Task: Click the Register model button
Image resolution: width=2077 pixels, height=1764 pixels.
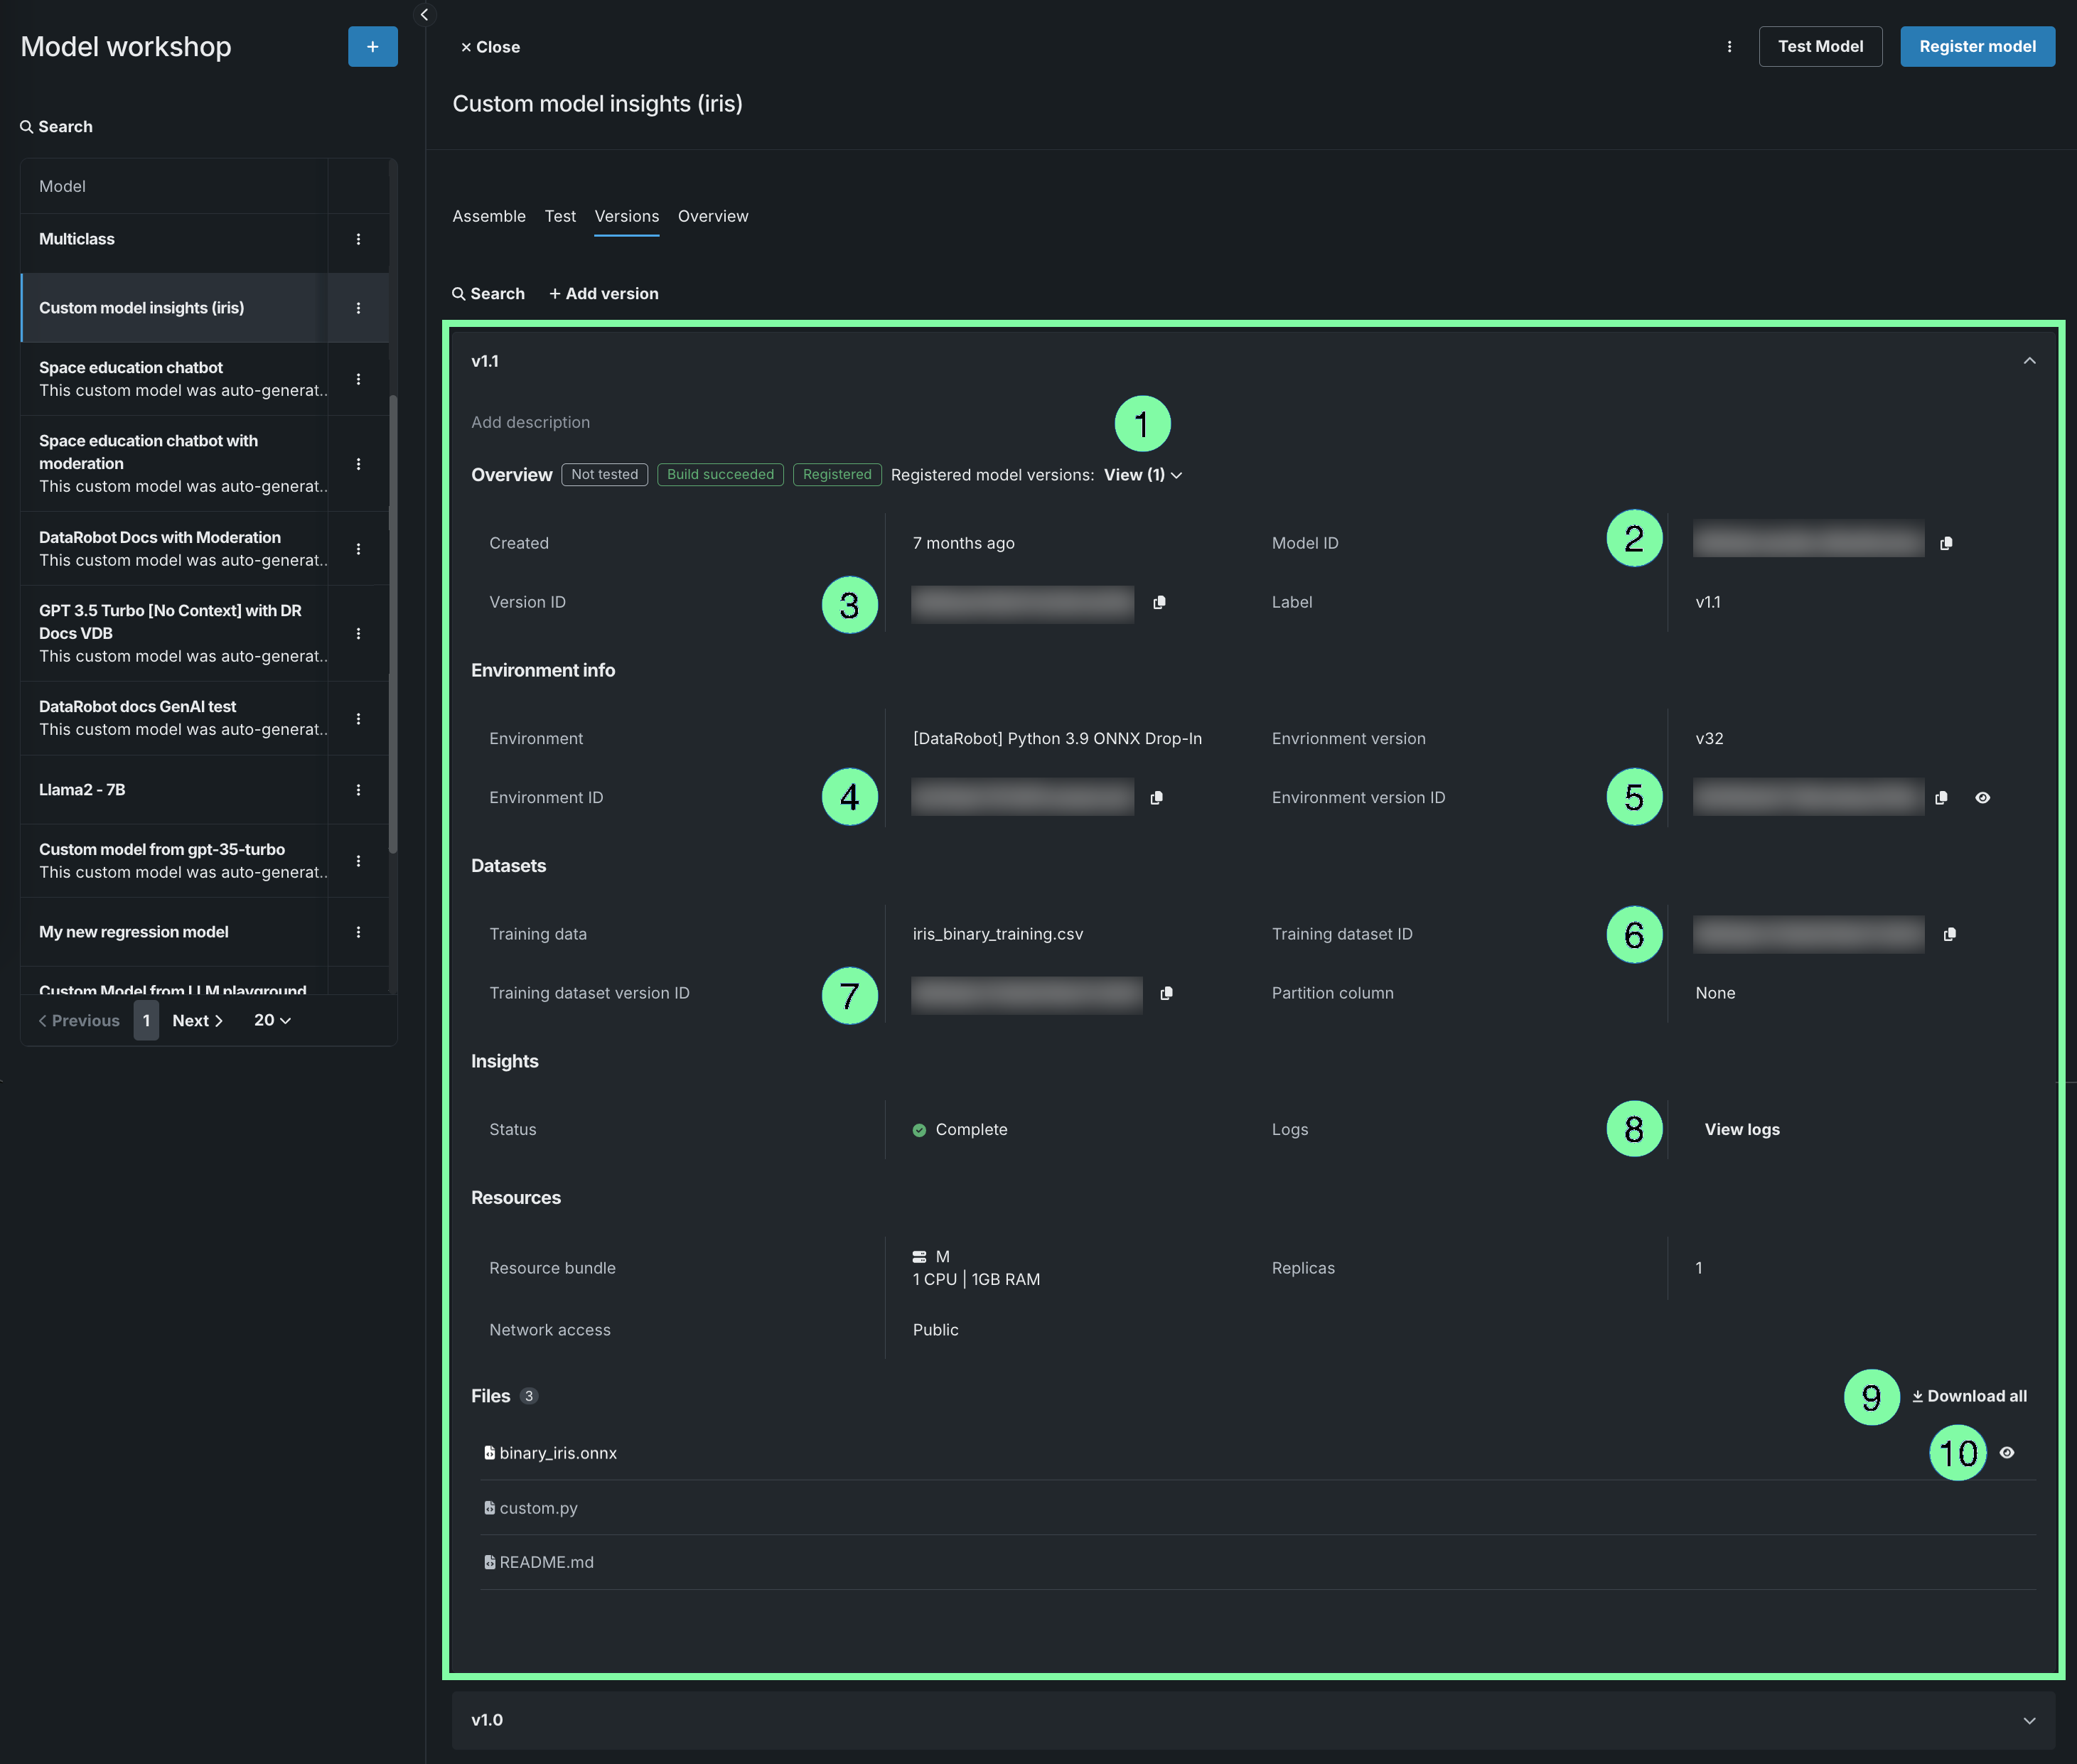Action: coord(1976,47)
